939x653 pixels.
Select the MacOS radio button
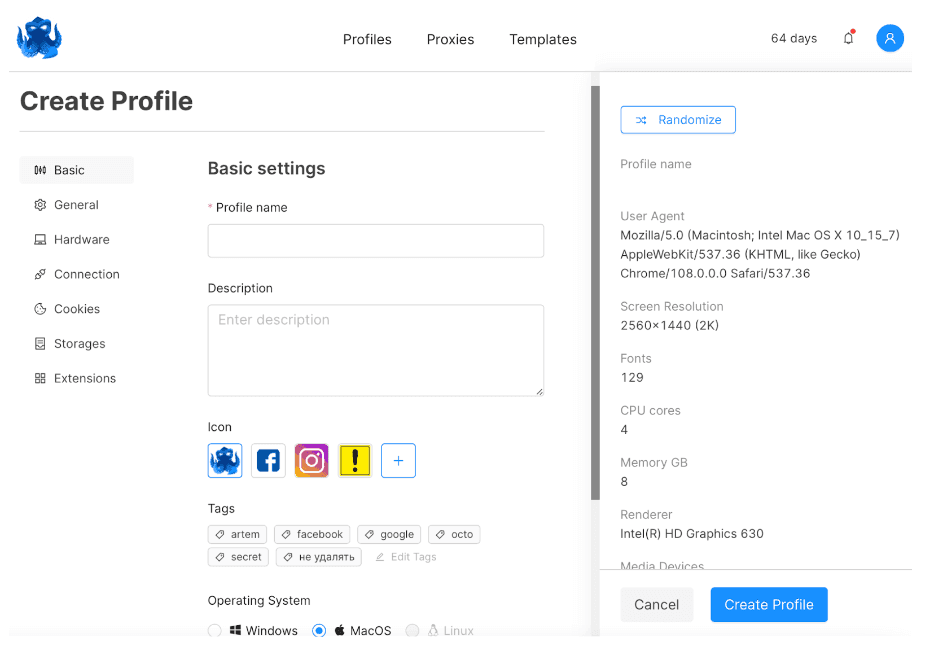tap(319, 631)
